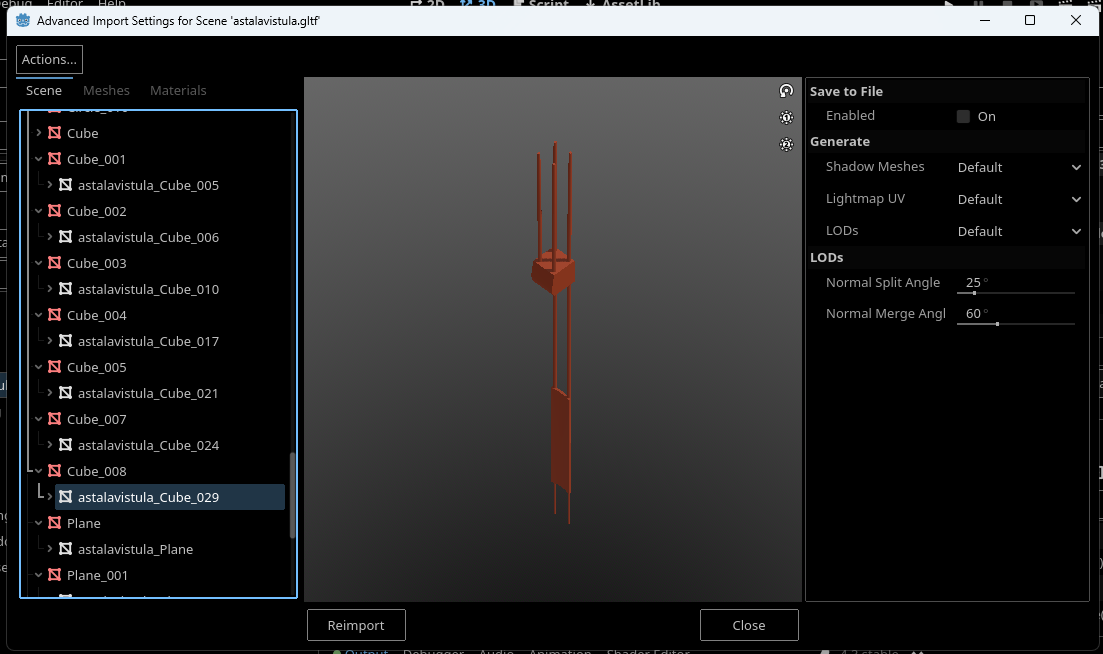Expand astalavistula_Cube_029 mesh node
The width and height of the screenshot is (1103, 654).
point(50,497)
